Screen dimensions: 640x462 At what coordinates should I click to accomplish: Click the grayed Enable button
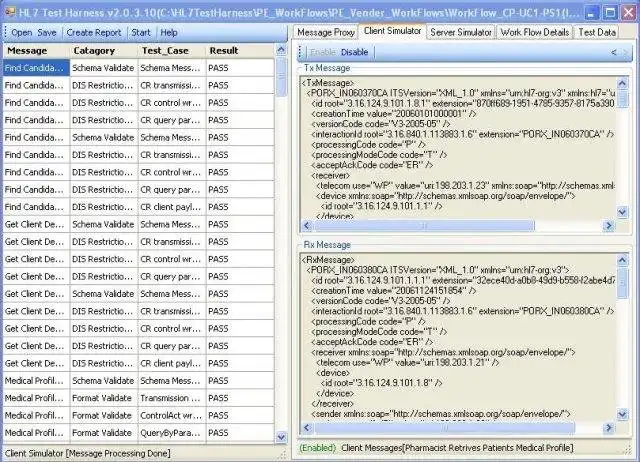click(x=322, y=52)
